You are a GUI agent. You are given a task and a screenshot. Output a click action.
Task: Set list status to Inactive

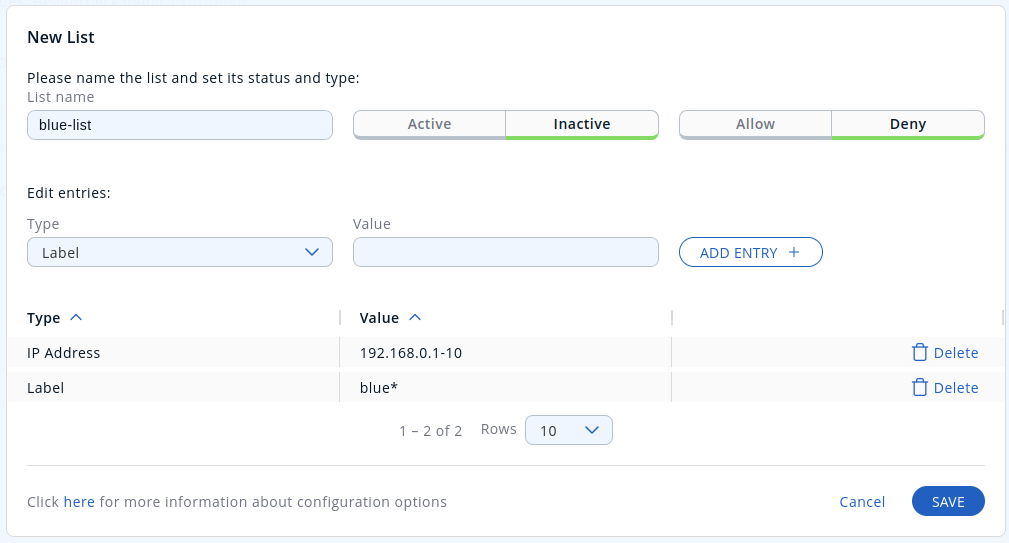click(581, 124)
